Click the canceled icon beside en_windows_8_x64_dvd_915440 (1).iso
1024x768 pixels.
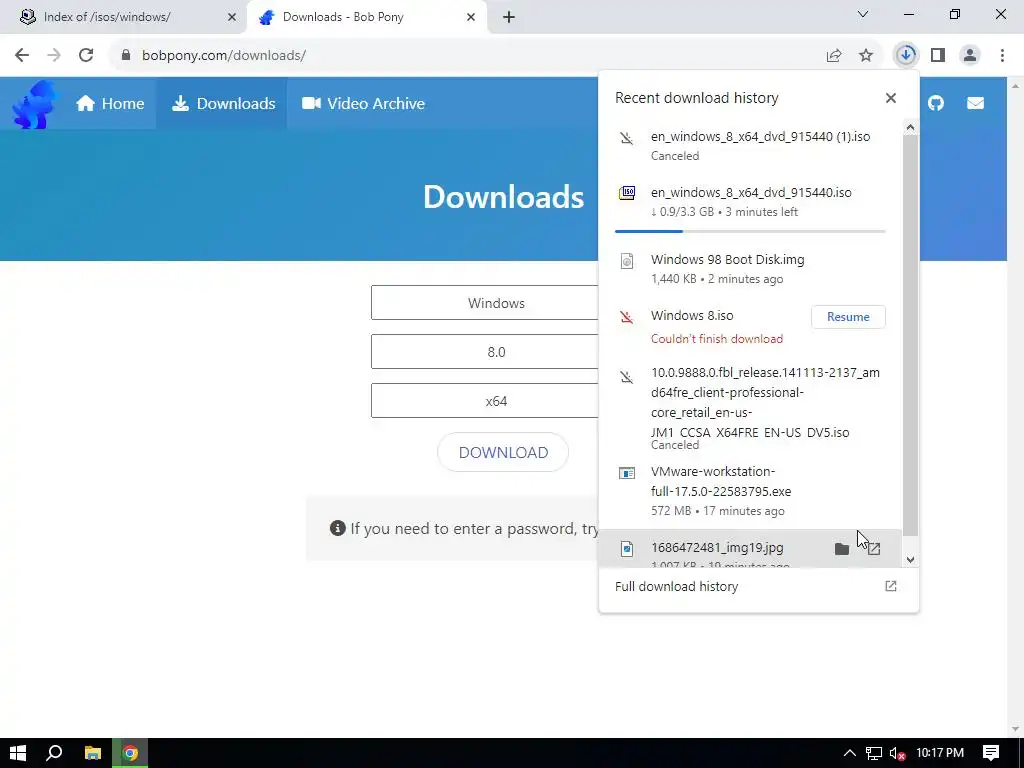(626, 138)
